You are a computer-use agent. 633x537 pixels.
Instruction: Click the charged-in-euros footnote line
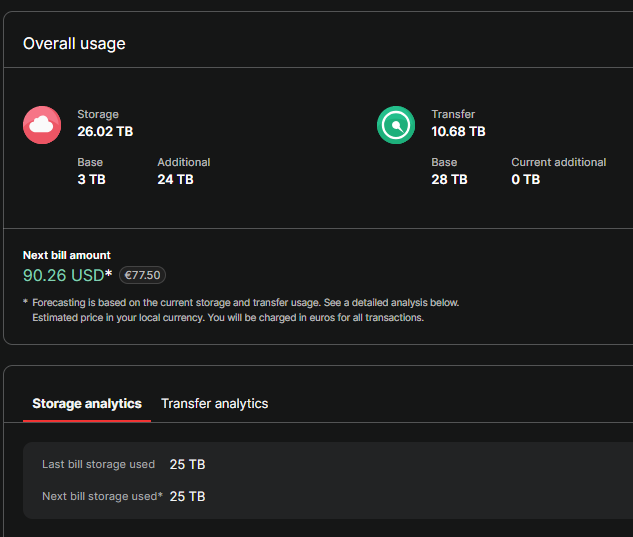click(228, 317)
